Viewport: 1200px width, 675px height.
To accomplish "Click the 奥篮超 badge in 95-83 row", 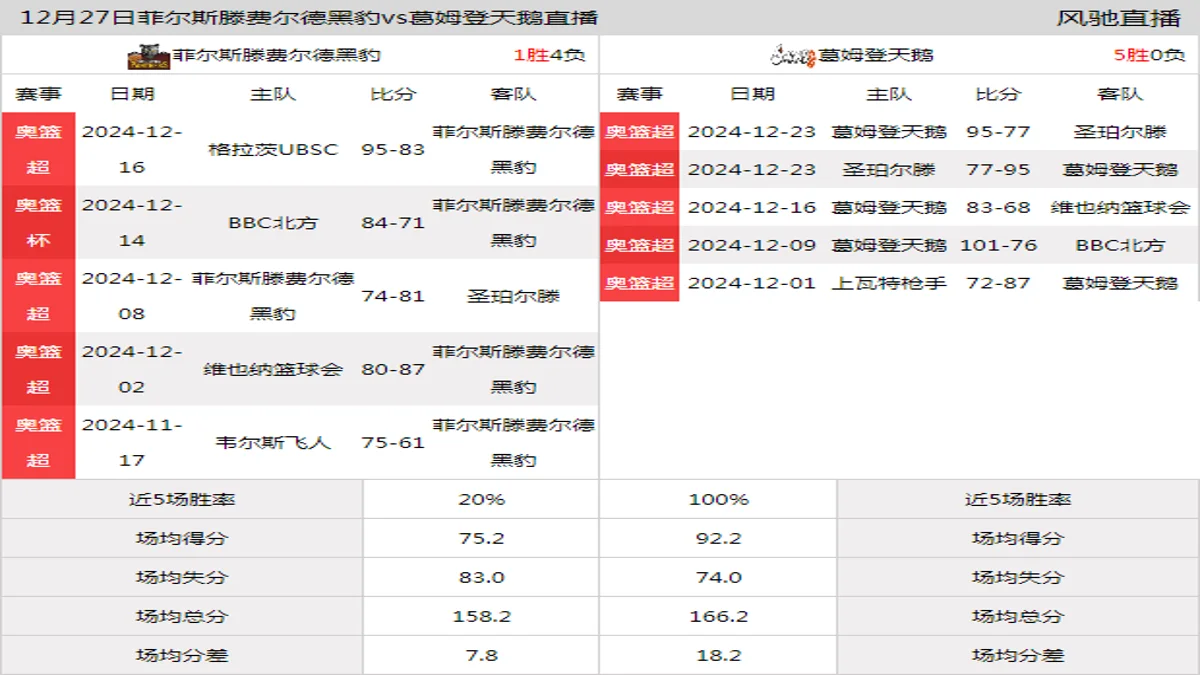I will click(x=38, y=149).
